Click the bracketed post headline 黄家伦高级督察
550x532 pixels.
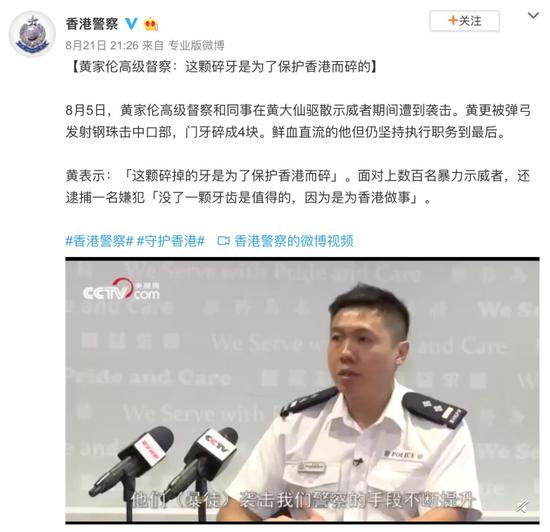[x=225, y=67]
